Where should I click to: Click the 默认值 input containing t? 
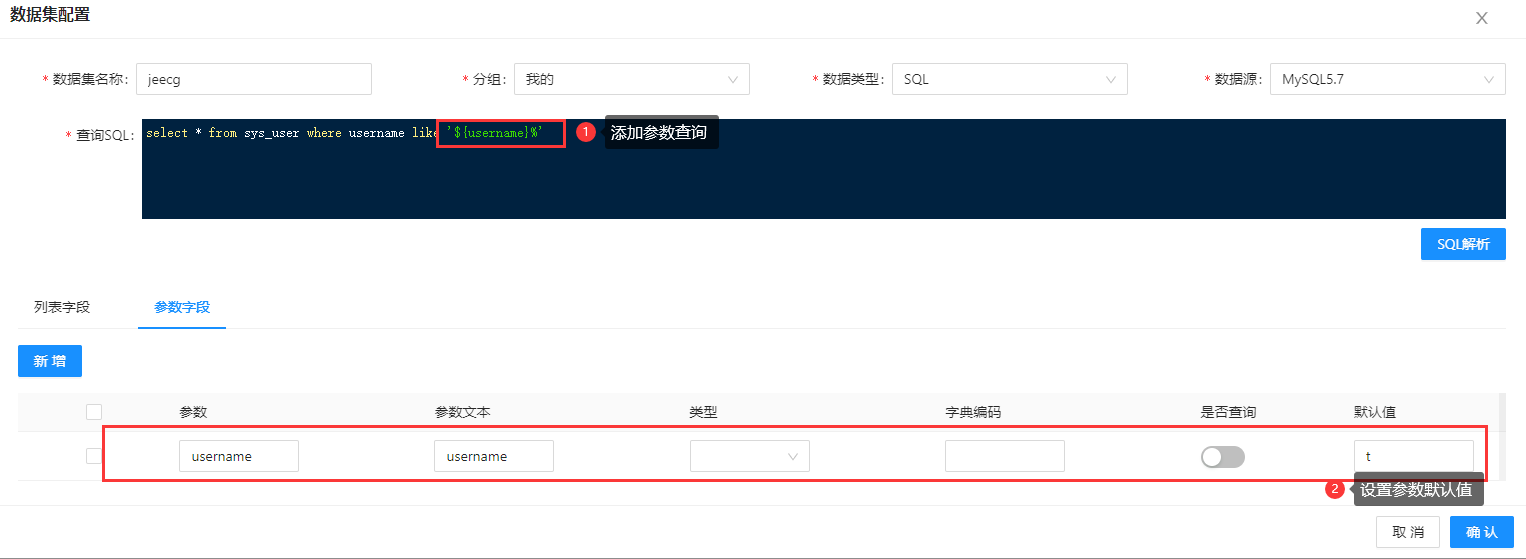coord(1414,456)
